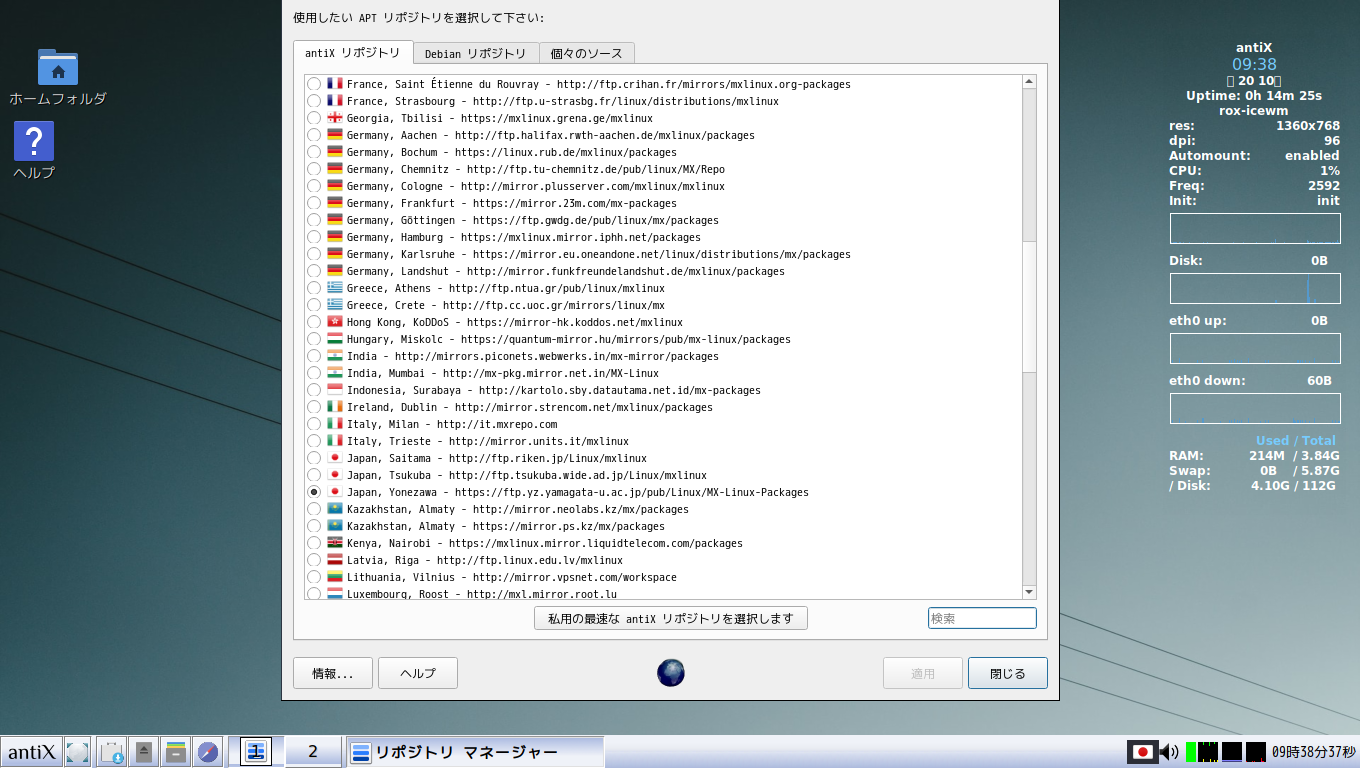Click the Irish flag in Dublin row

pyautogui.click(x=335, y=407)
